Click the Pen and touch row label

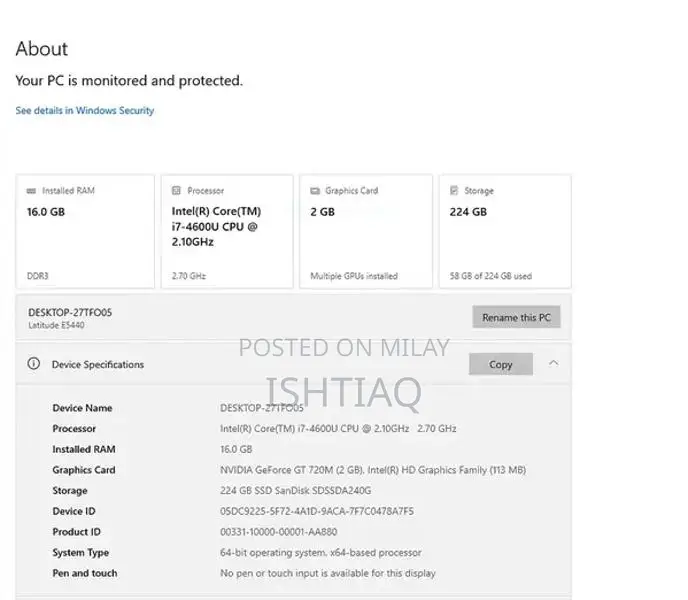(x=85, y=573)
